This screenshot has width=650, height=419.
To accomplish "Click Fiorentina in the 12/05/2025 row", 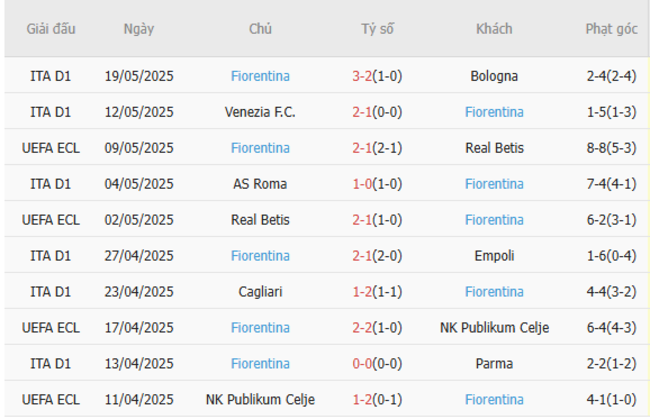I will 494,112.
